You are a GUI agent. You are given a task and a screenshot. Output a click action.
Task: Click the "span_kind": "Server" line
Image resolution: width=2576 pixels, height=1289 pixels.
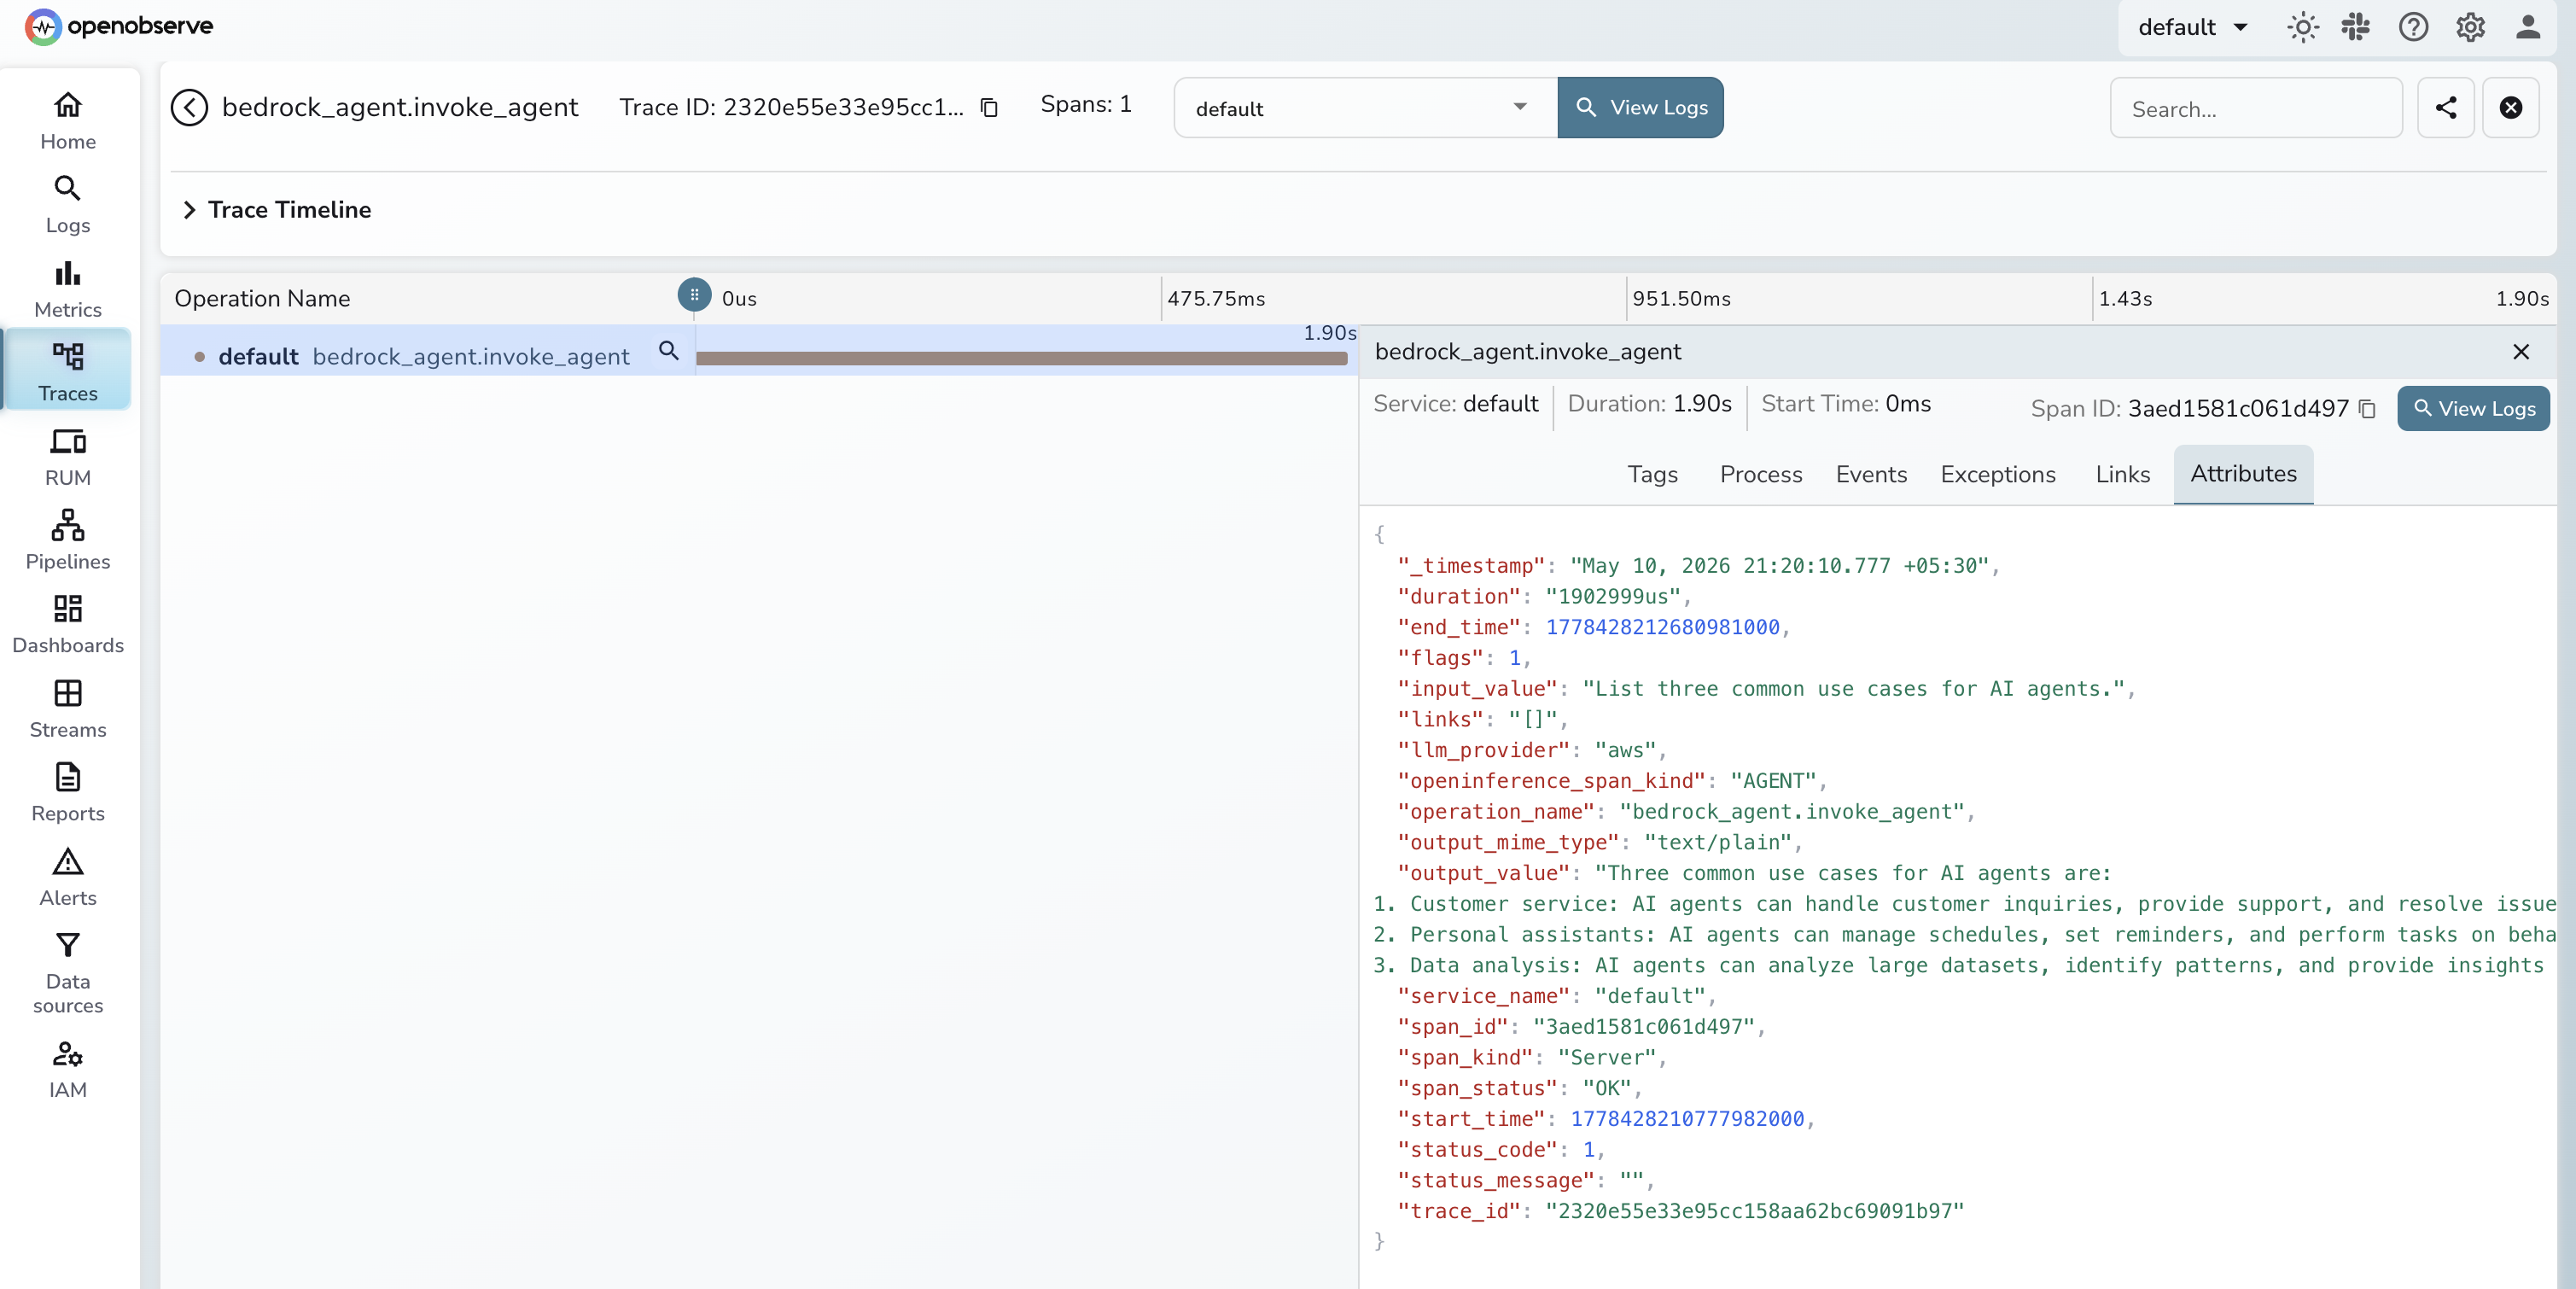pos(1532,1056)
